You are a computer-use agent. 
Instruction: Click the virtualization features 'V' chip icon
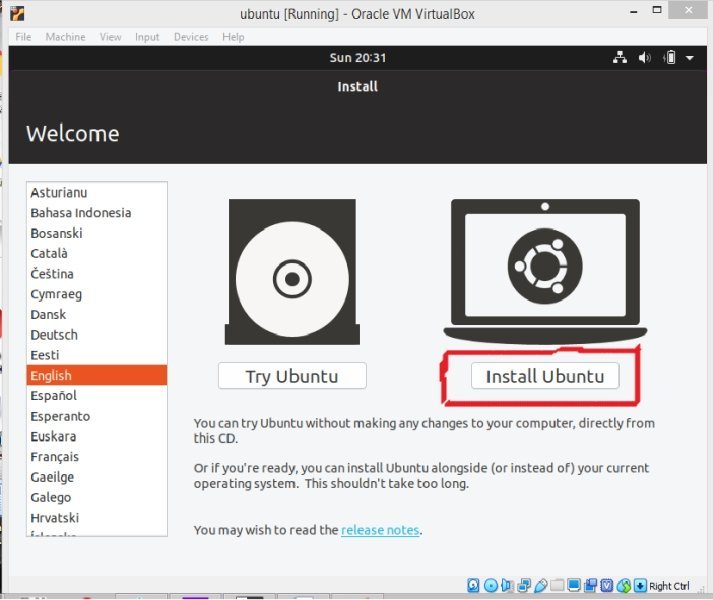point(607,585)
